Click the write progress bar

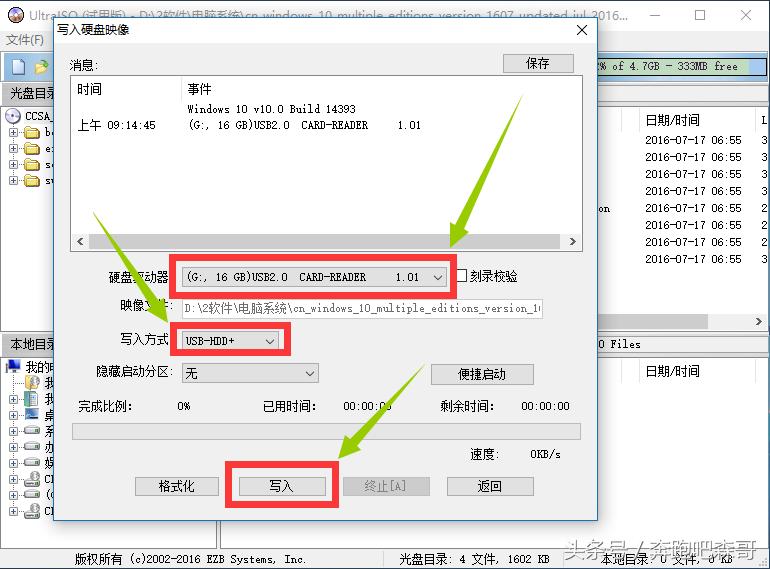[326, 432]
